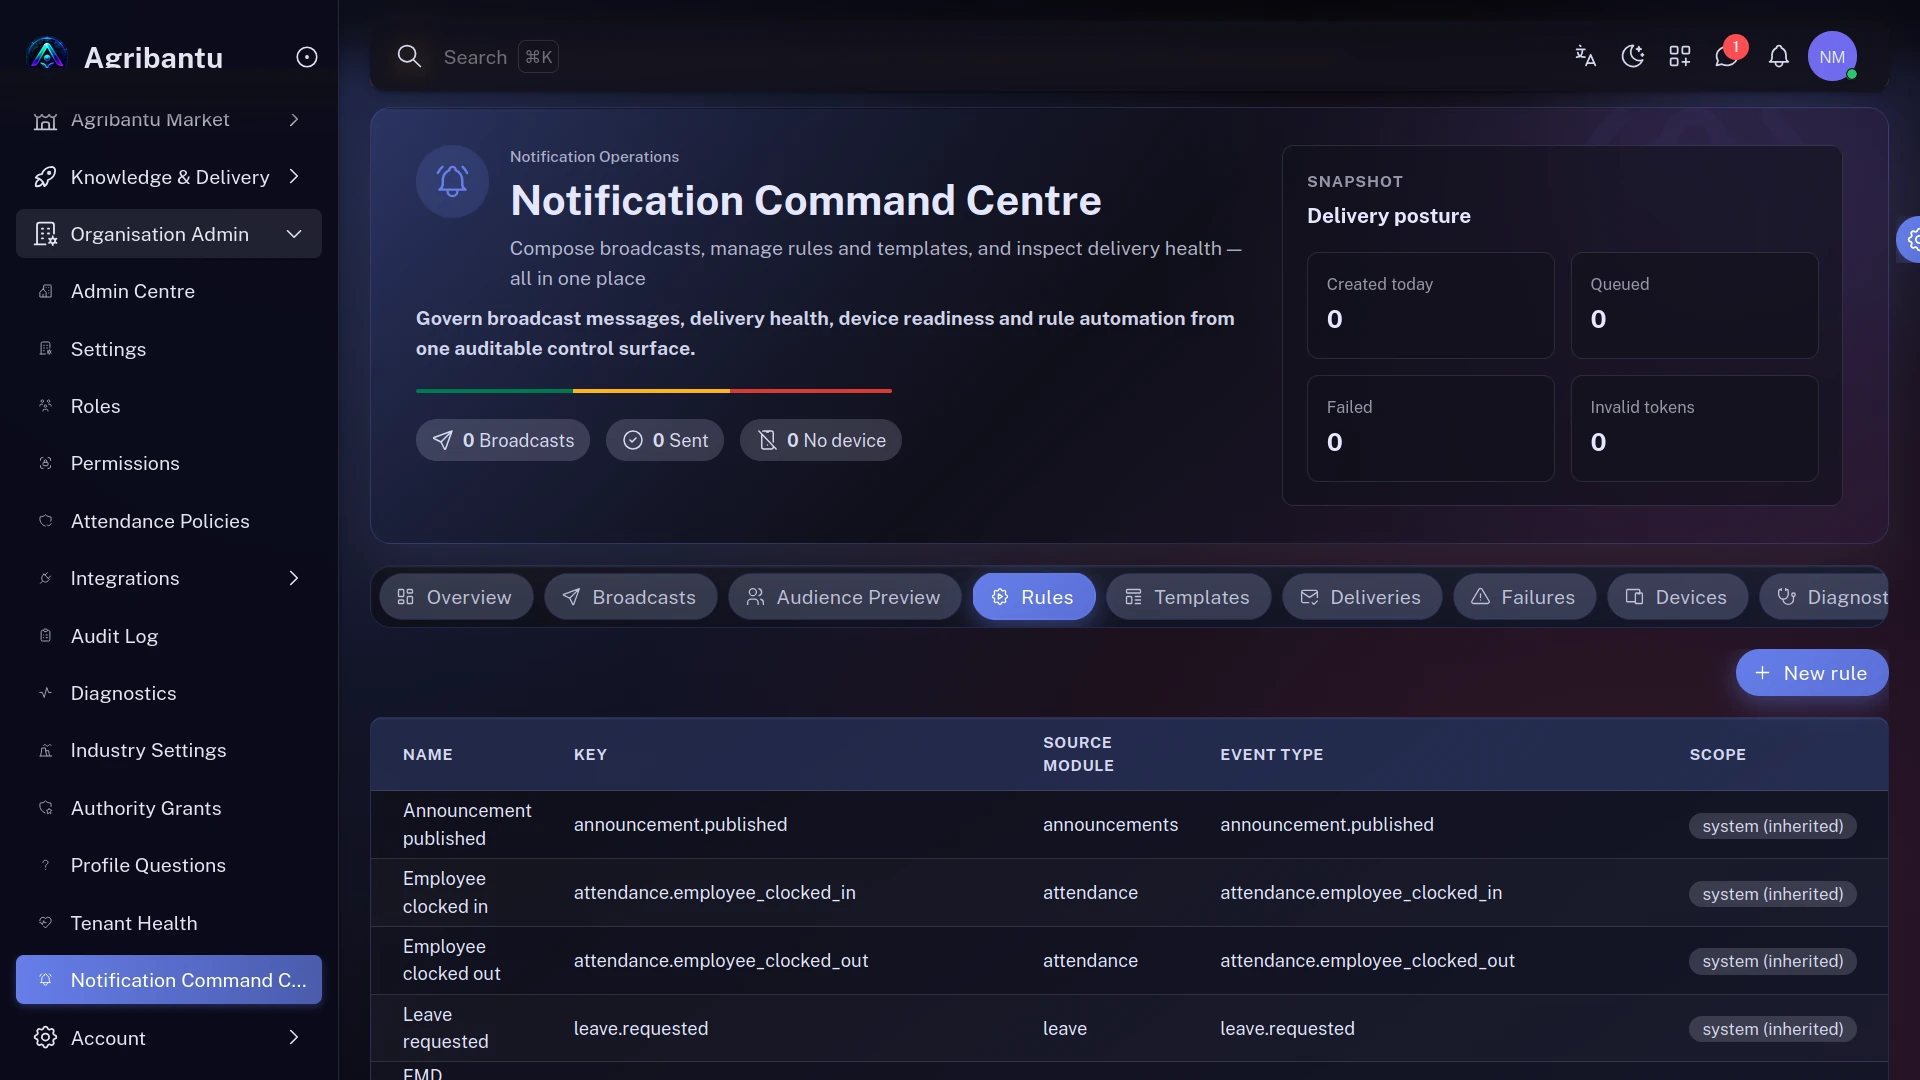
Task: Open Settings in sidebar
Action: point(168,349)
